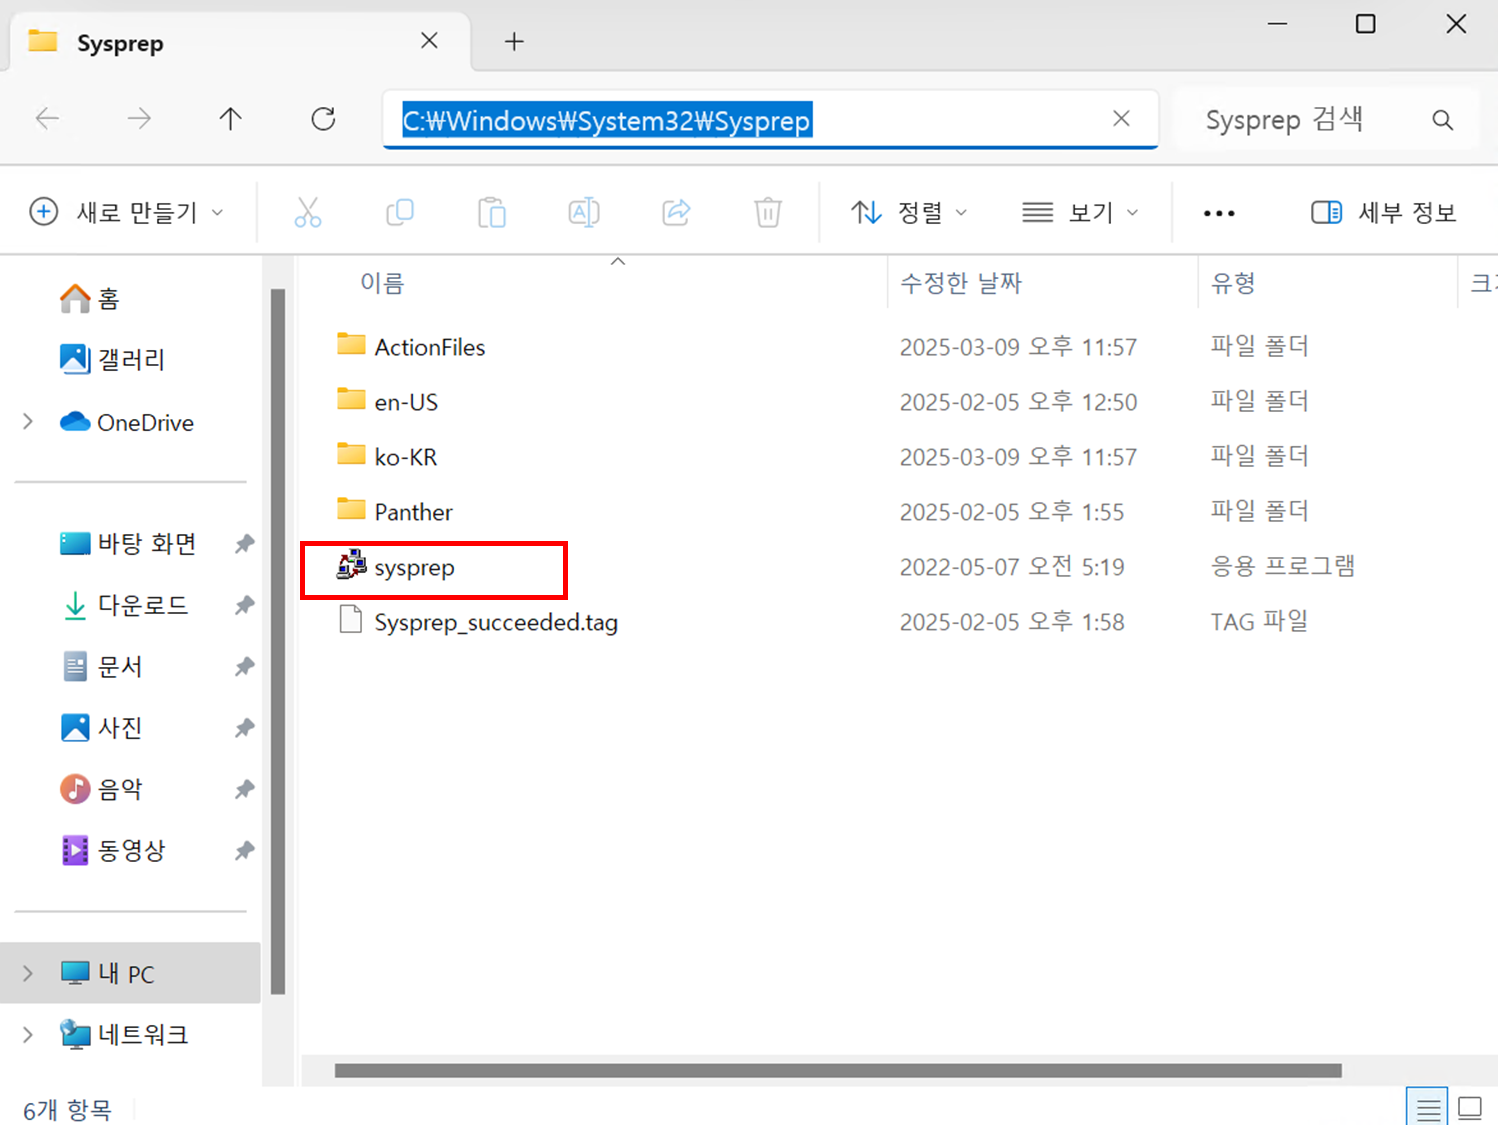Select the en-US folder
The width and height of the screenshot is (1498, 1125).
pyautogui.click(x=406, y=402)
